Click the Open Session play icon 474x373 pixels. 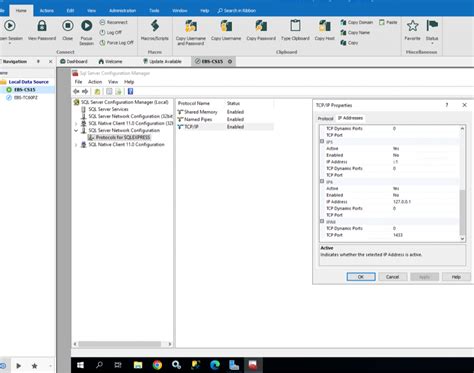(10, 26)
